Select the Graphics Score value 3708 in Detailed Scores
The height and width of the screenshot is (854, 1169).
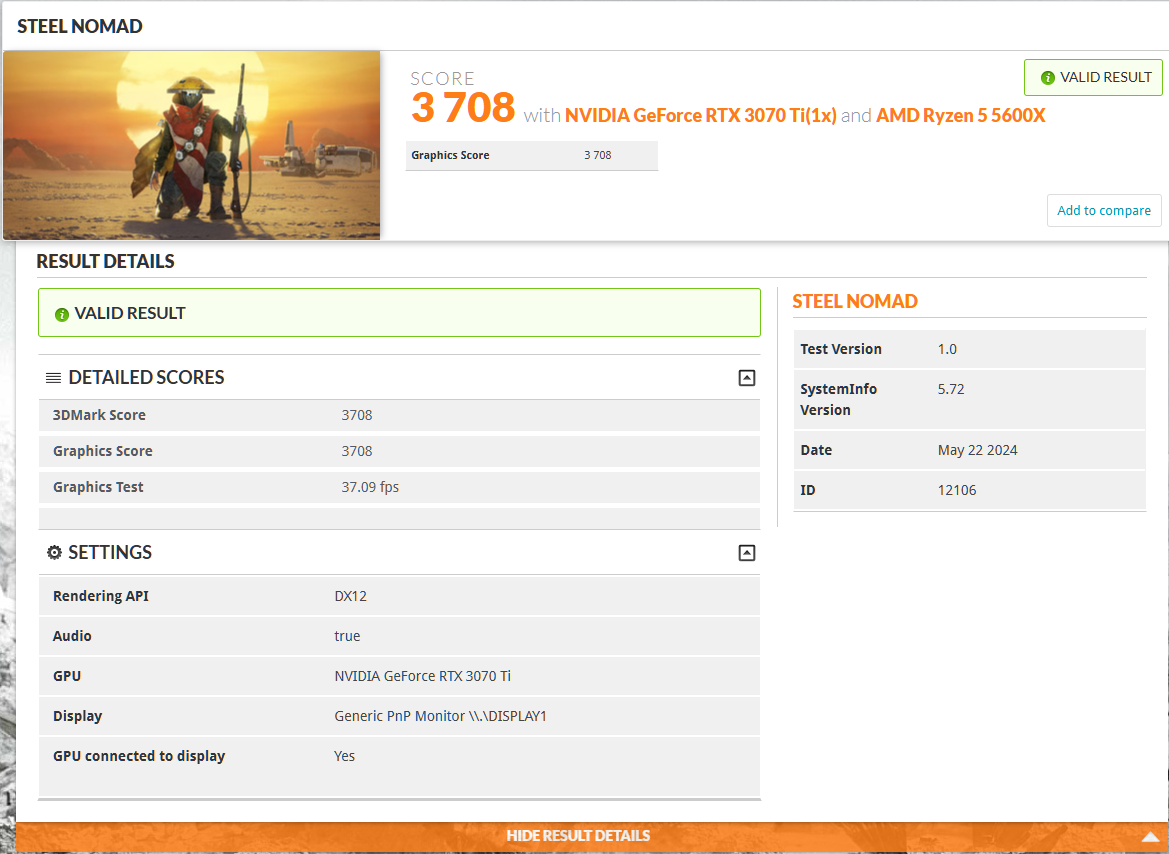[356, 451]
